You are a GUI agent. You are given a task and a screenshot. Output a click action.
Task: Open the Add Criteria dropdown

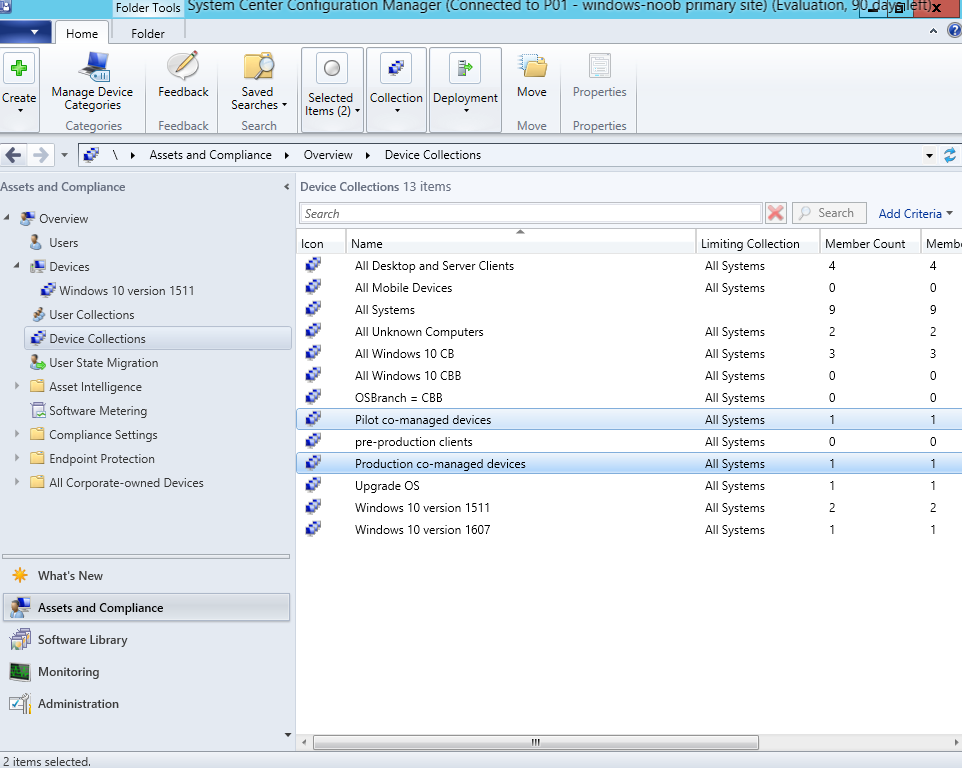(x=915, y=213)
